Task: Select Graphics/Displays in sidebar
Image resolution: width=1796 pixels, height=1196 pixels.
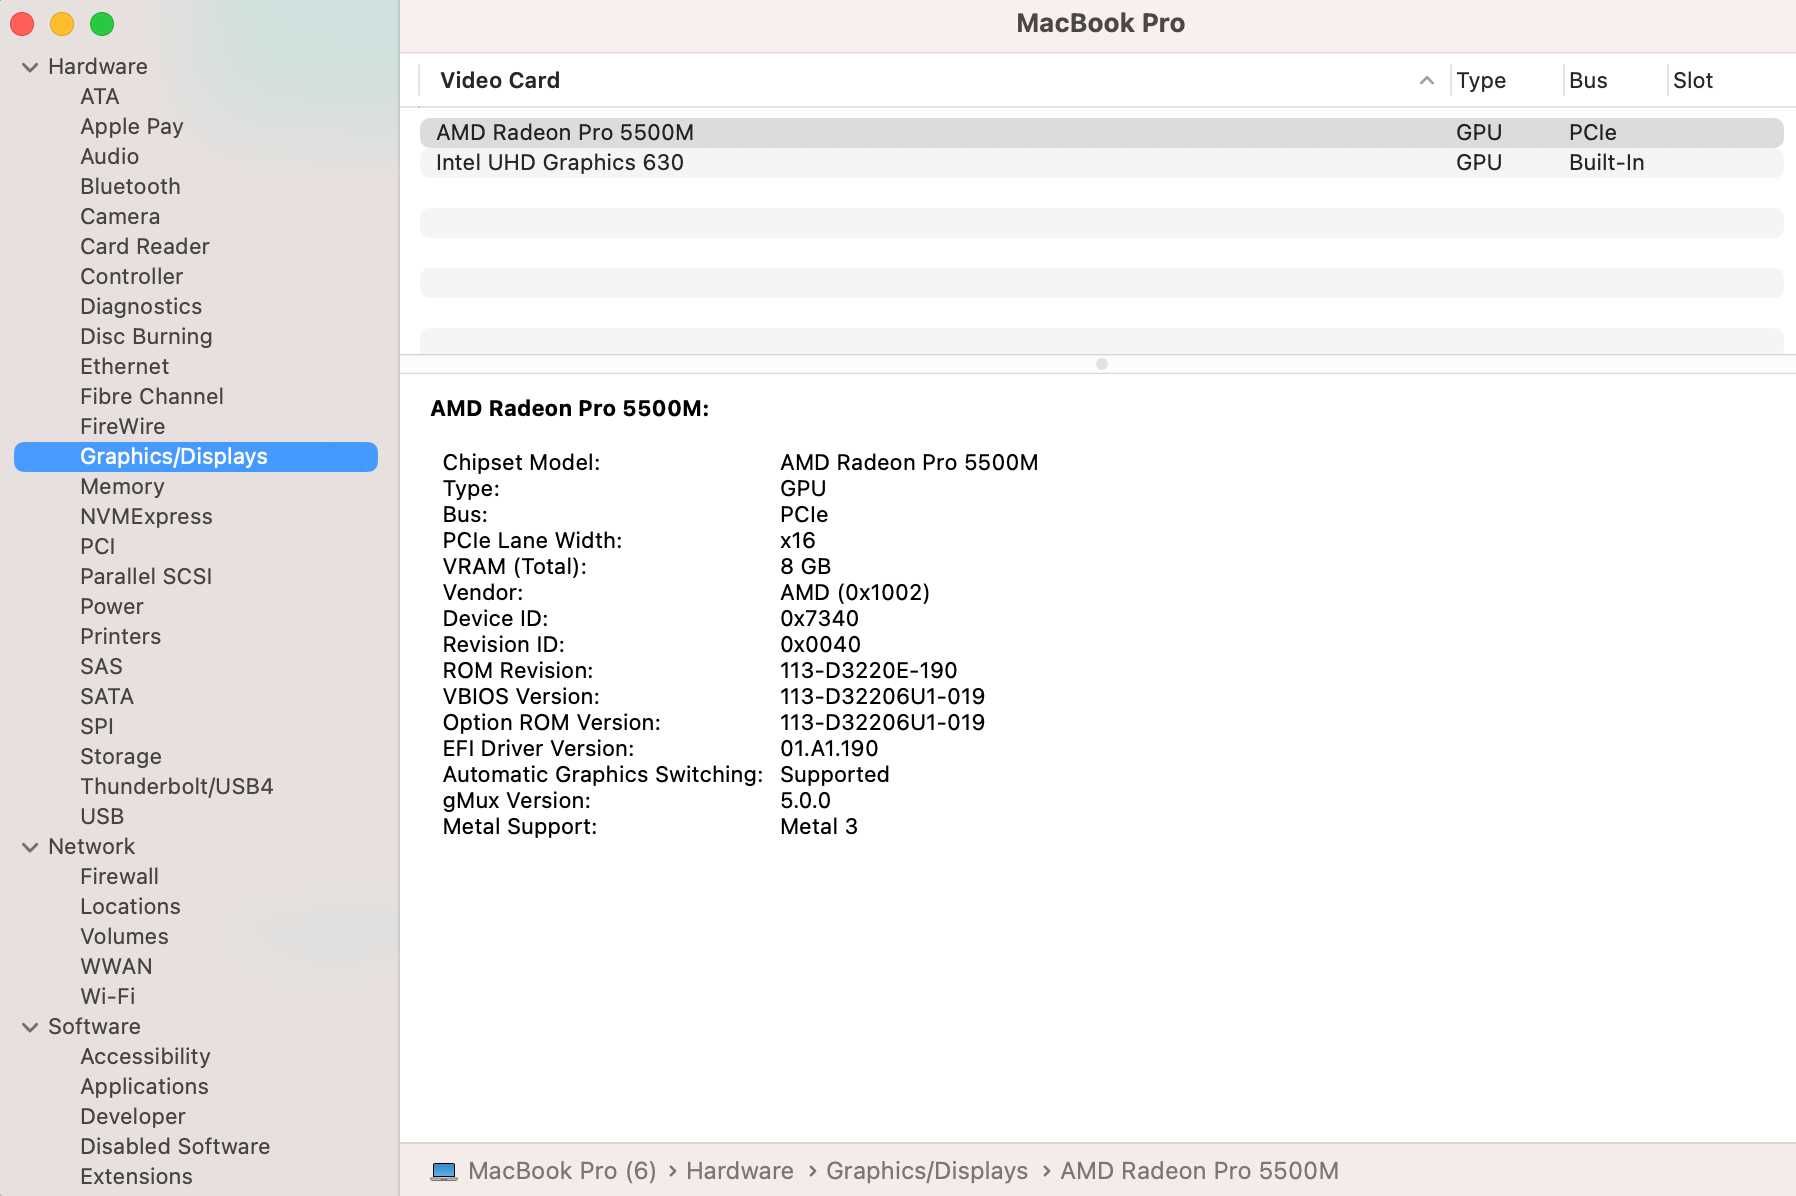Action: (196, 457)
